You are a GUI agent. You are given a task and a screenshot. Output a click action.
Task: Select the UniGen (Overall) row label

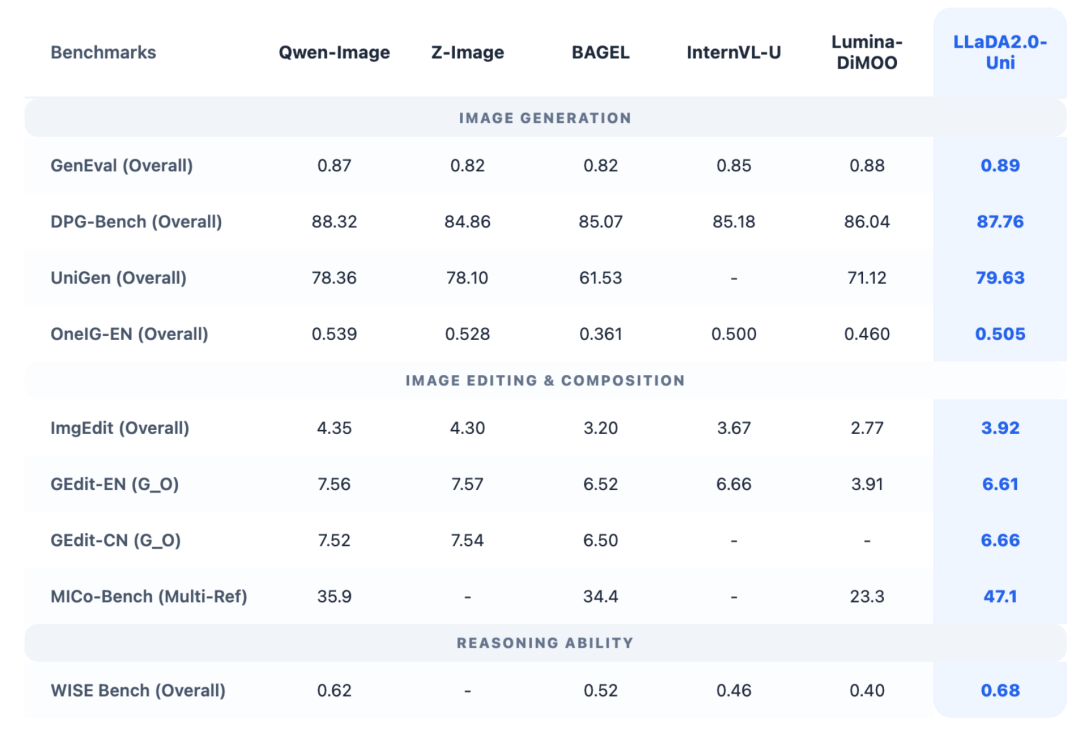(x=118, y=277)
